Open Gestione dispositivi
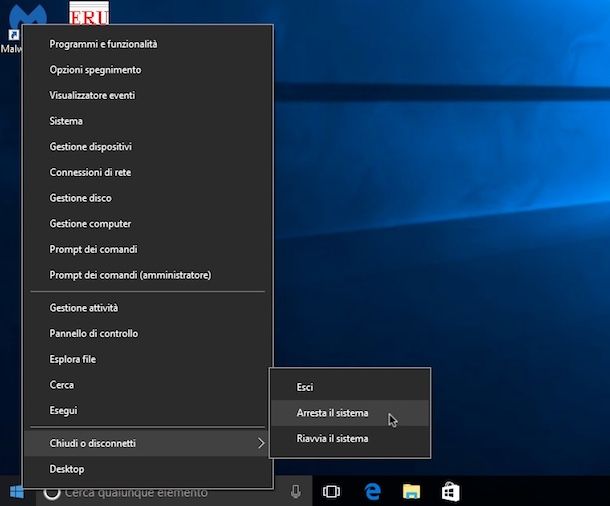Screen dimensions: 610x506 (148, 147)
